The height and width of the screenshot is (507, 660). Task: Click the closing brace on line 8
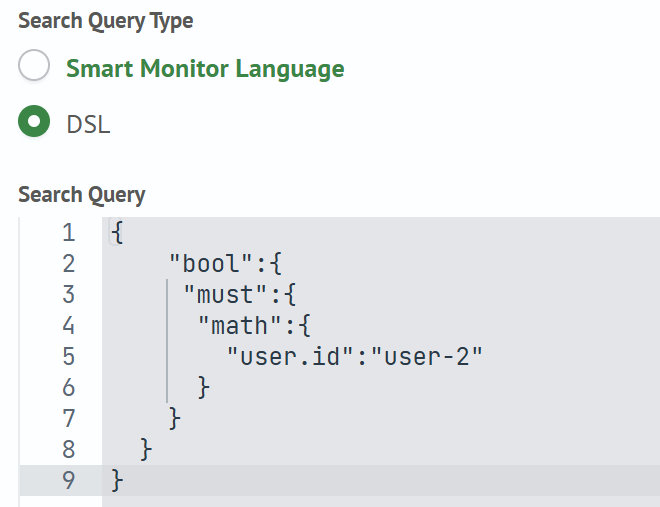click(146, 449)
